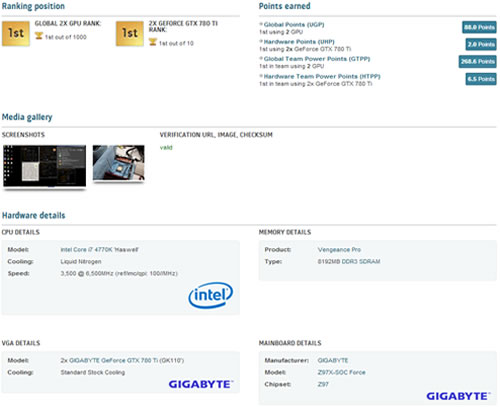Click the 88.0 Points badge
500x407 pixels.
click(479, 27)
